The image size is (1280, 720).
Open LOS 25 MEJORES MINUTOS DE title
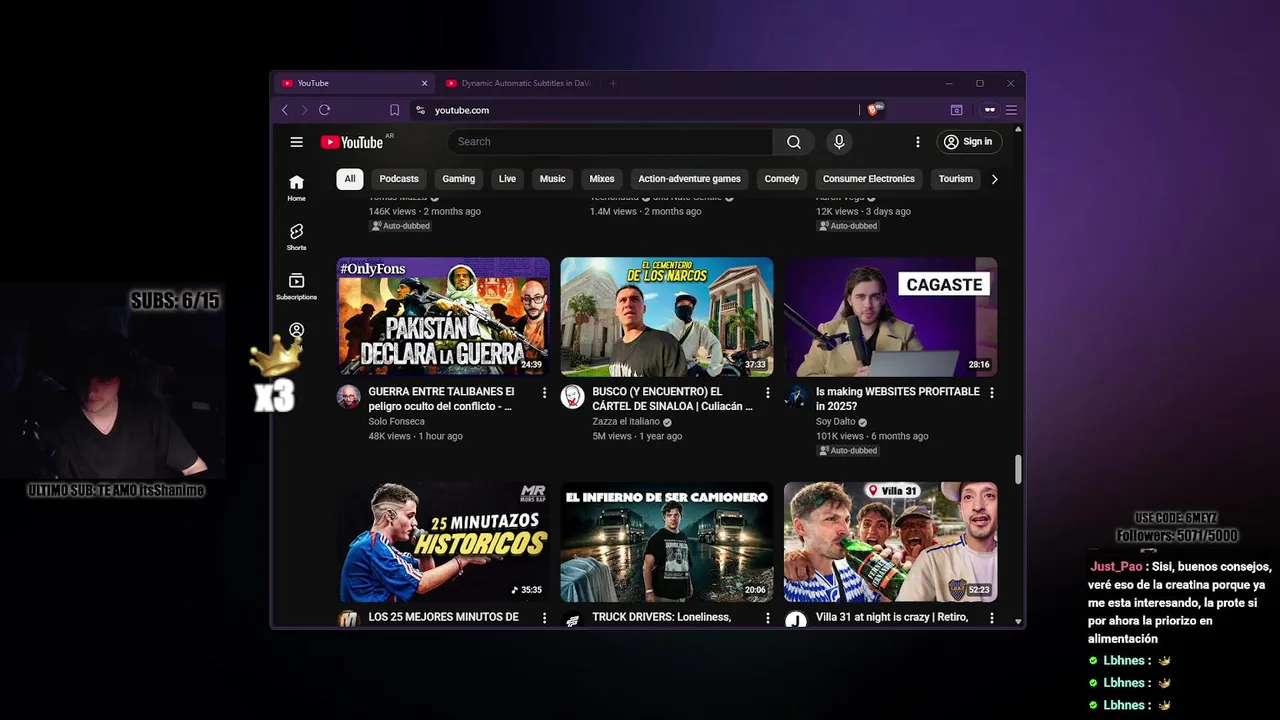pos(443,617)
